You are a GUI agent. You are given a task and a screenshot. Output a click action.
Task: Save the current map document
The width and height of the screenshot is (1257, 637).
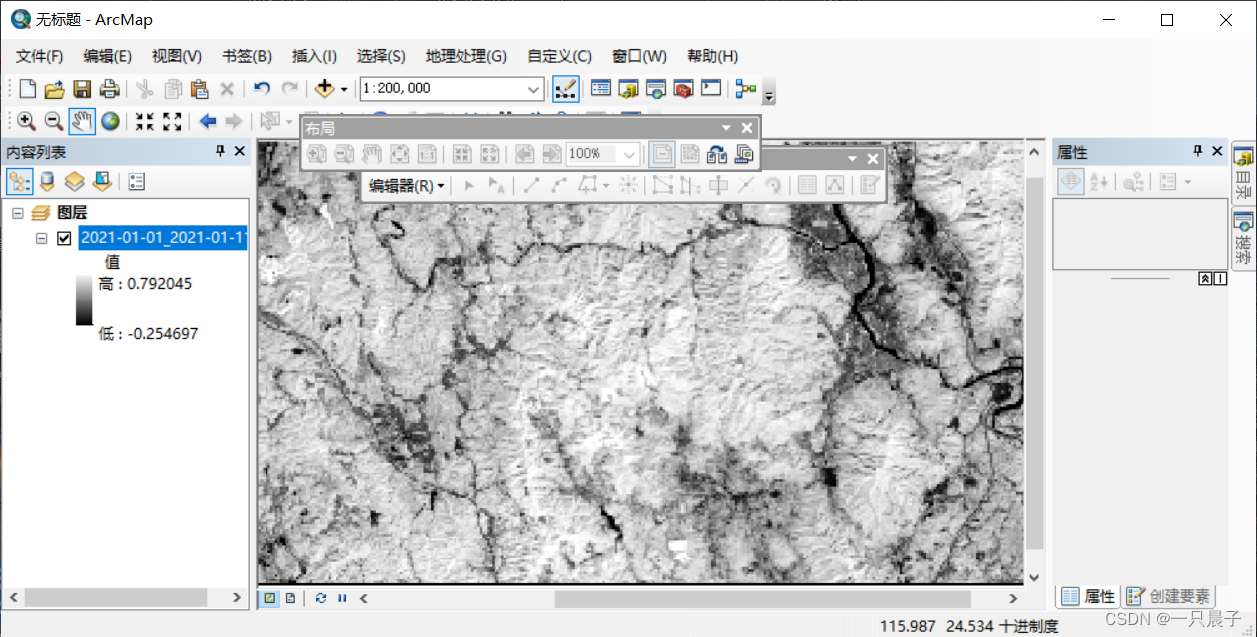click(x=82, y=88)
